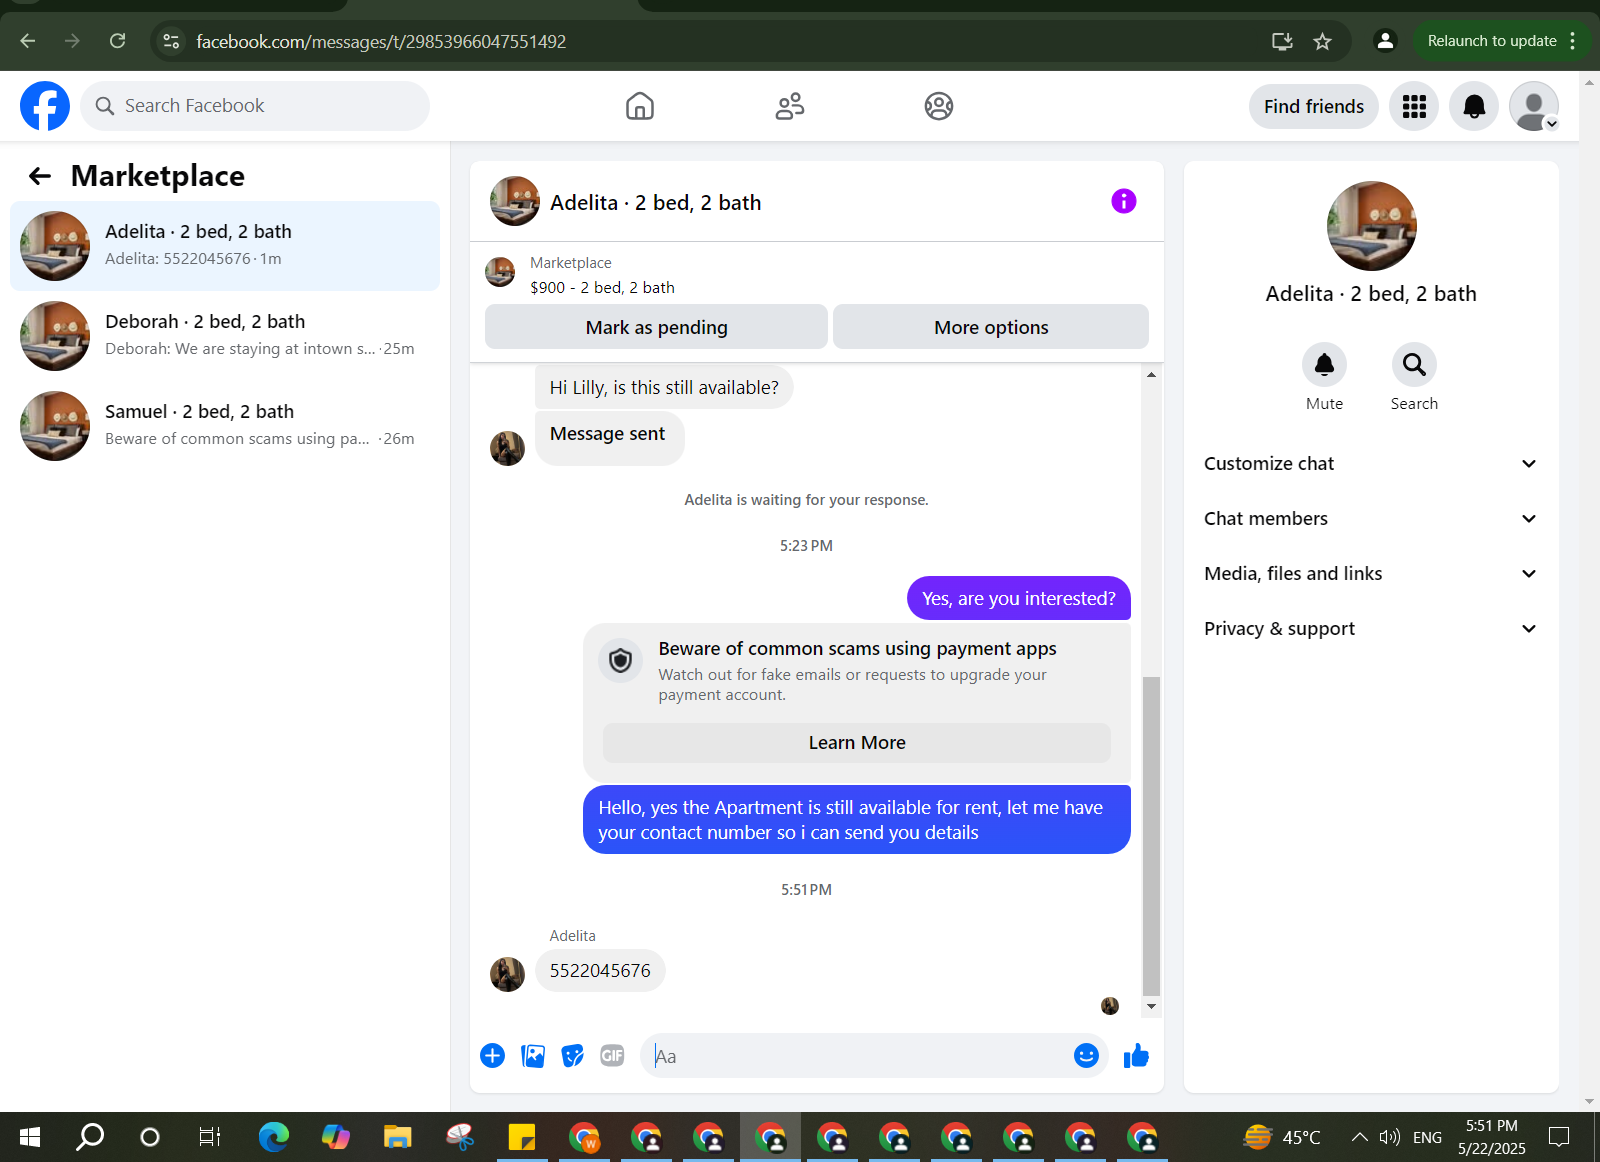Select message starting "Hello, yes the Apartment"

click(857, 820)
